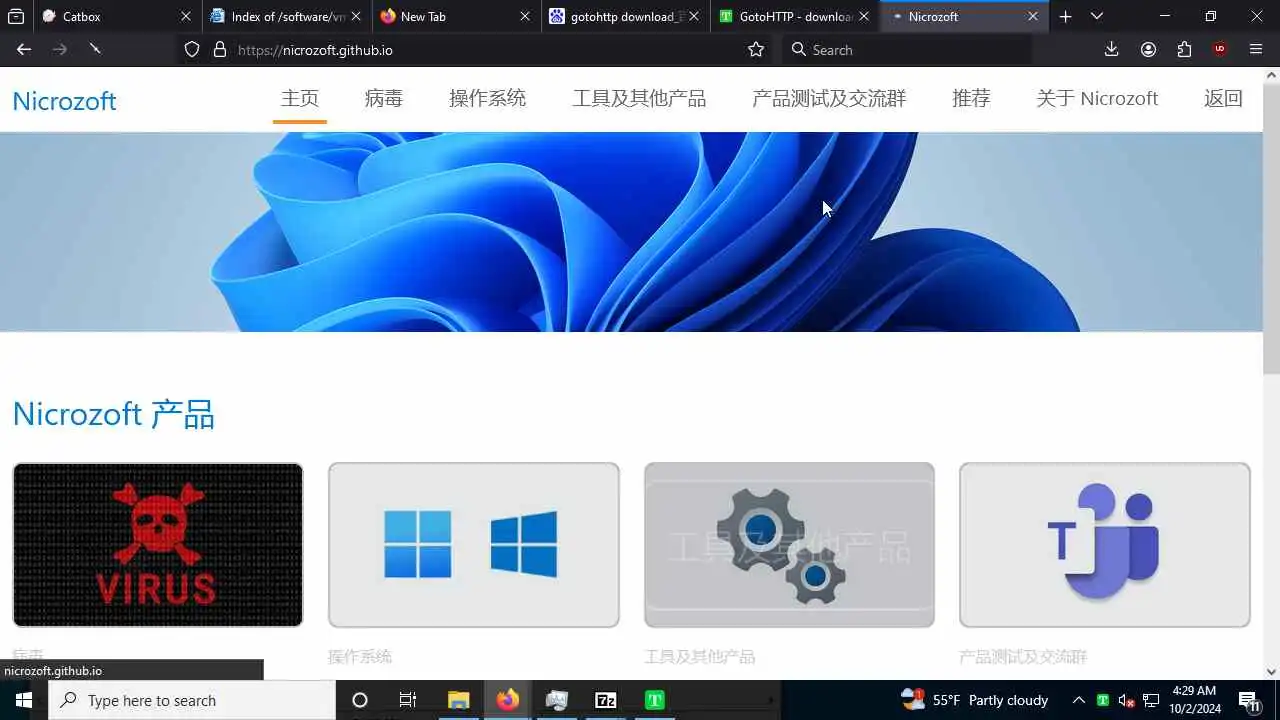Open the VIRUS skull product card

point(158,545)
